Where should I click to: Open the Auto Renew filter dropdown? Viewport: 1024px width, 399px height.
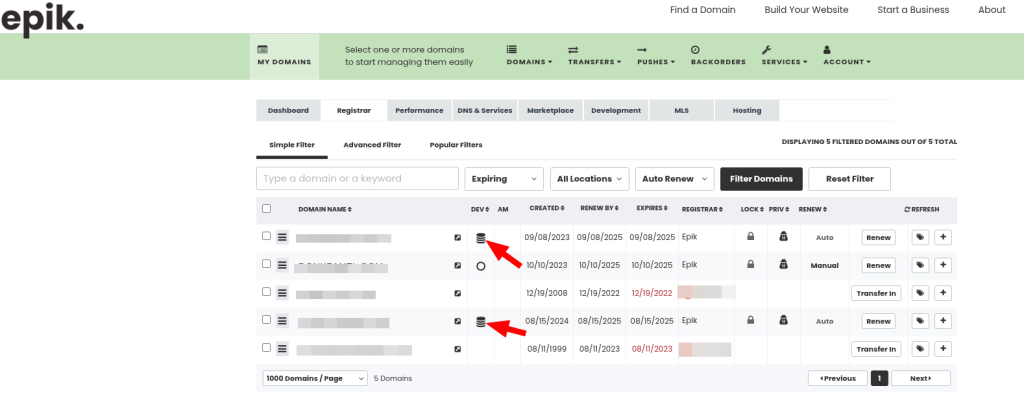click(x=675, y=179)
